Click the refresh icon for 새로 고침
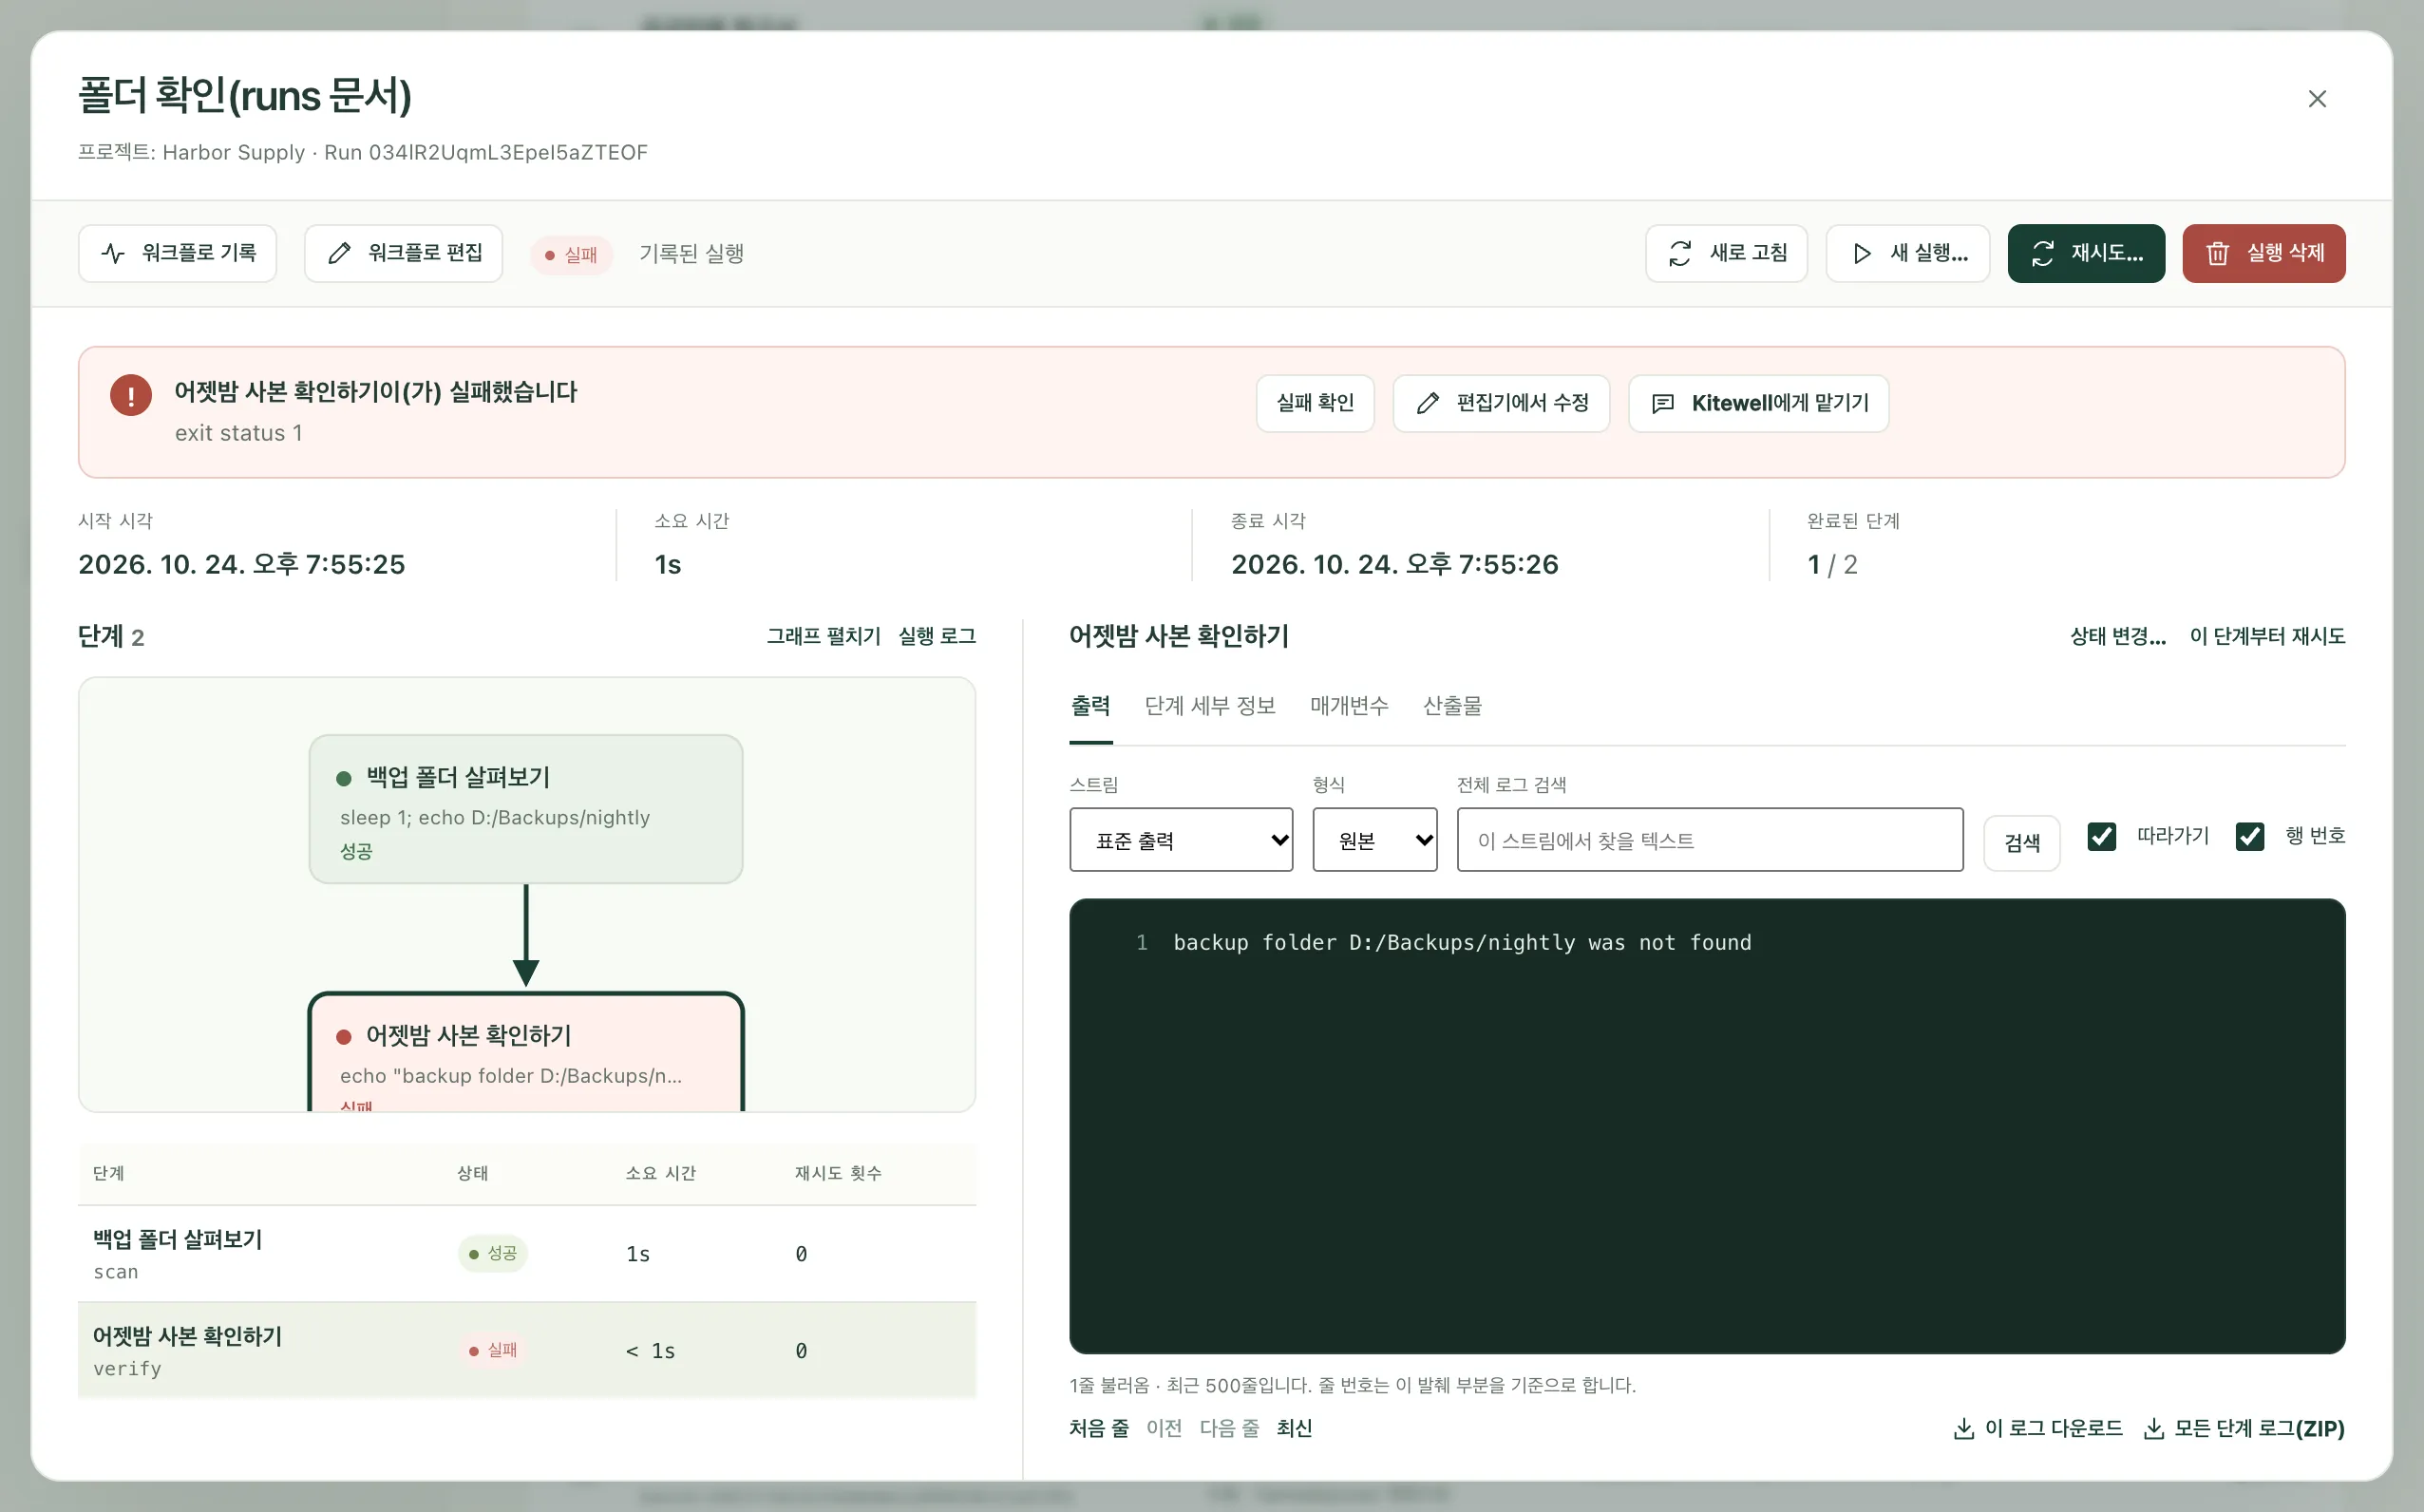 coord(1680,253)
